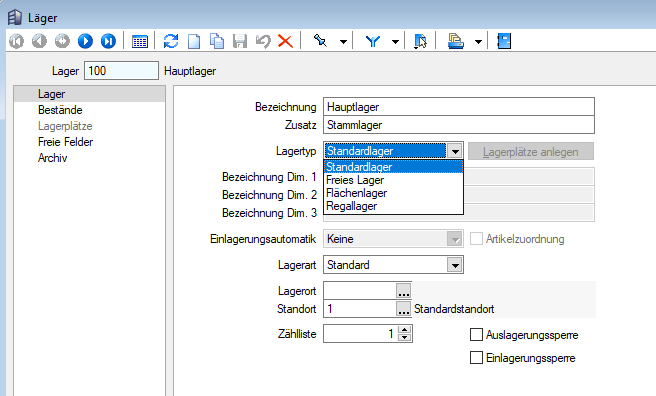Open dropdown arrow beside filter icon

pos(395,42)
